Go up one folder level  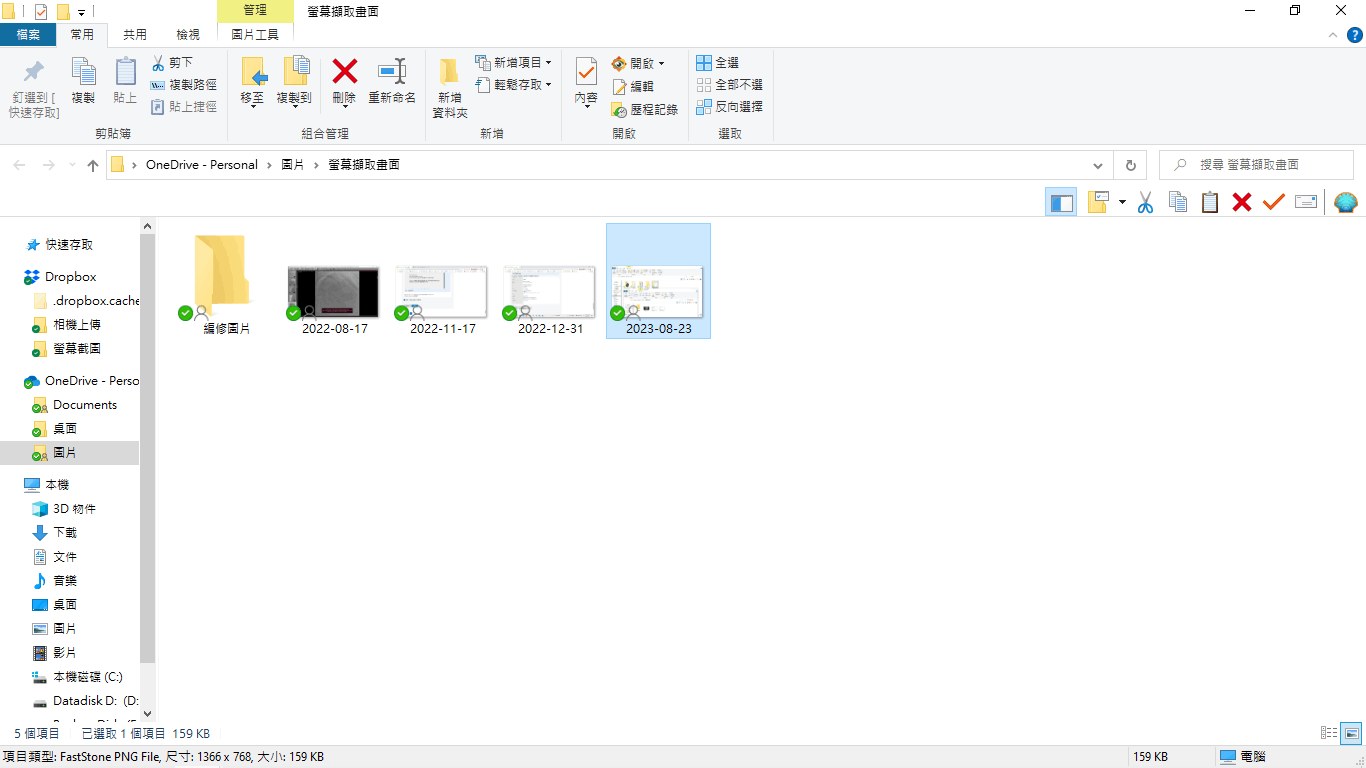[93, 165]
